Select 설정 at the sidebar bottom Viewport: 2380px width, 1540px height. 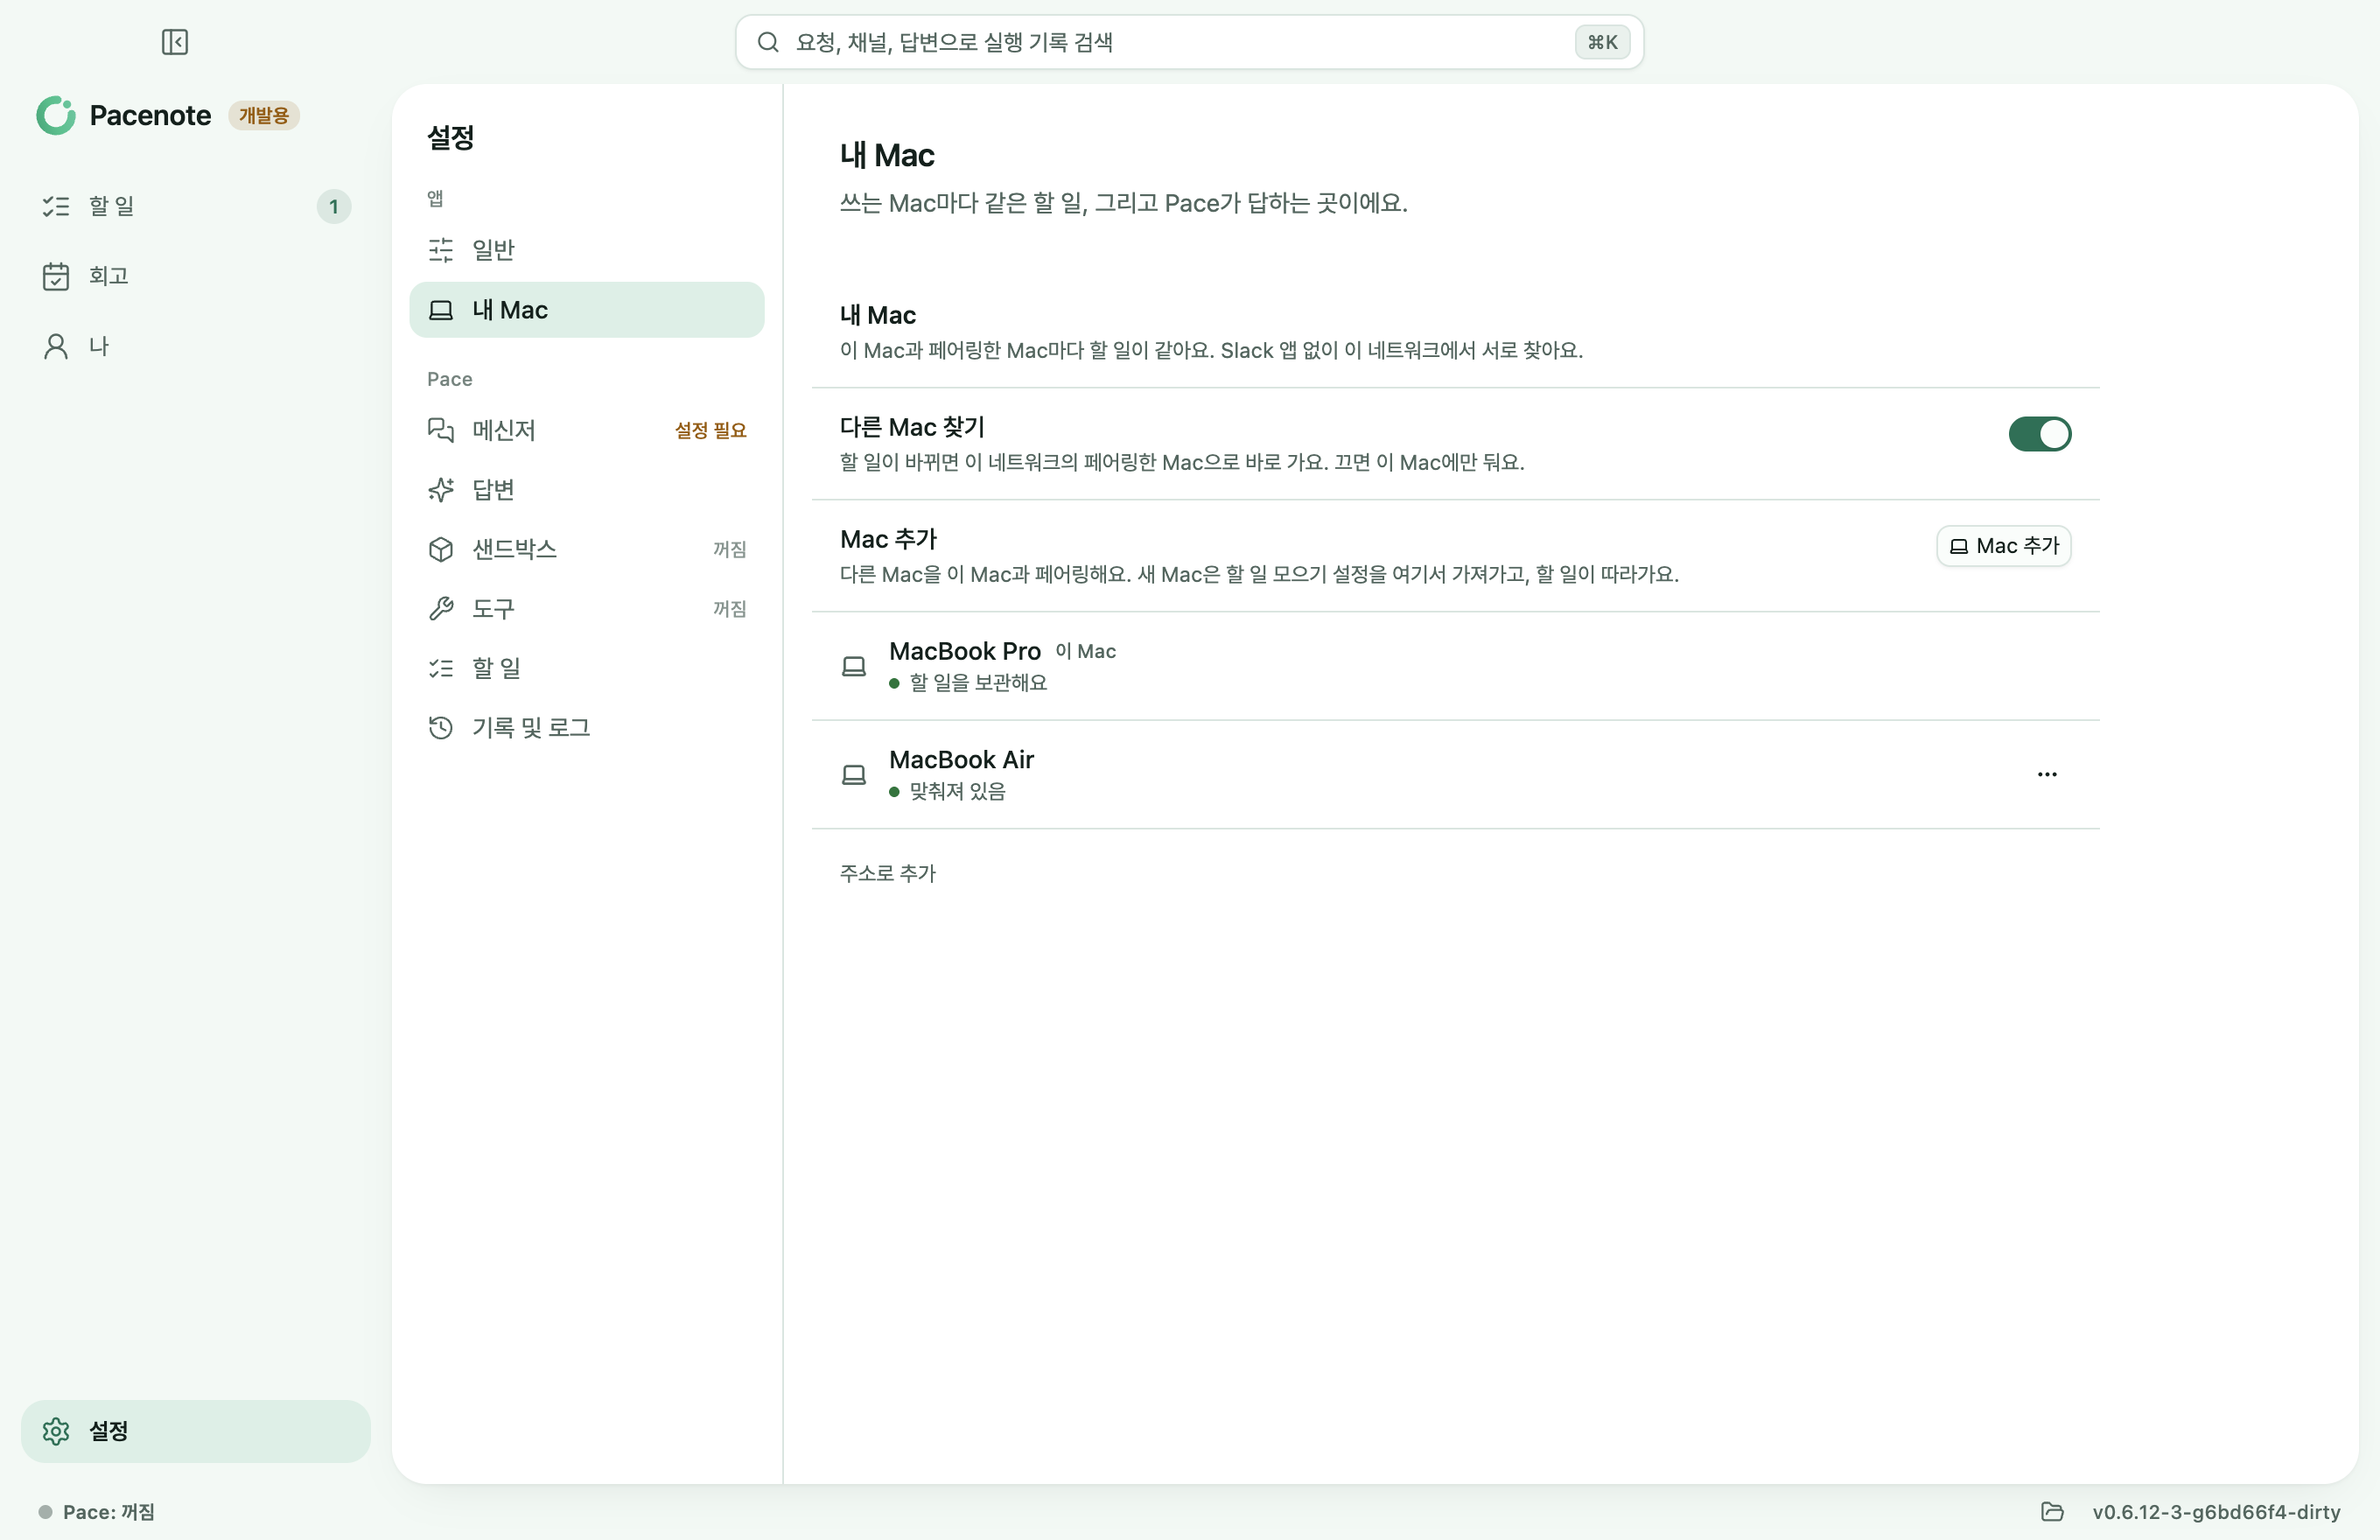[x=195, y=1431]
